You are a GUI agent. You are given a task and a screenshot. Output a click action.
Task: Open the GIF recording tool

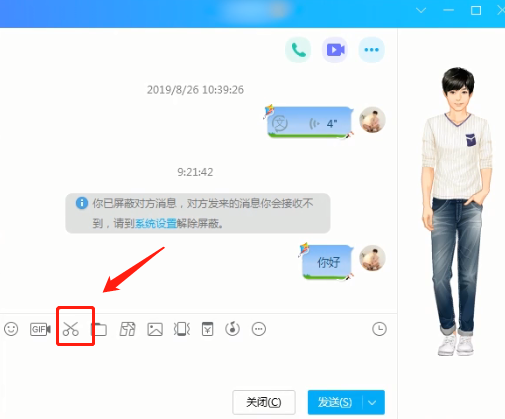point(40,329)
